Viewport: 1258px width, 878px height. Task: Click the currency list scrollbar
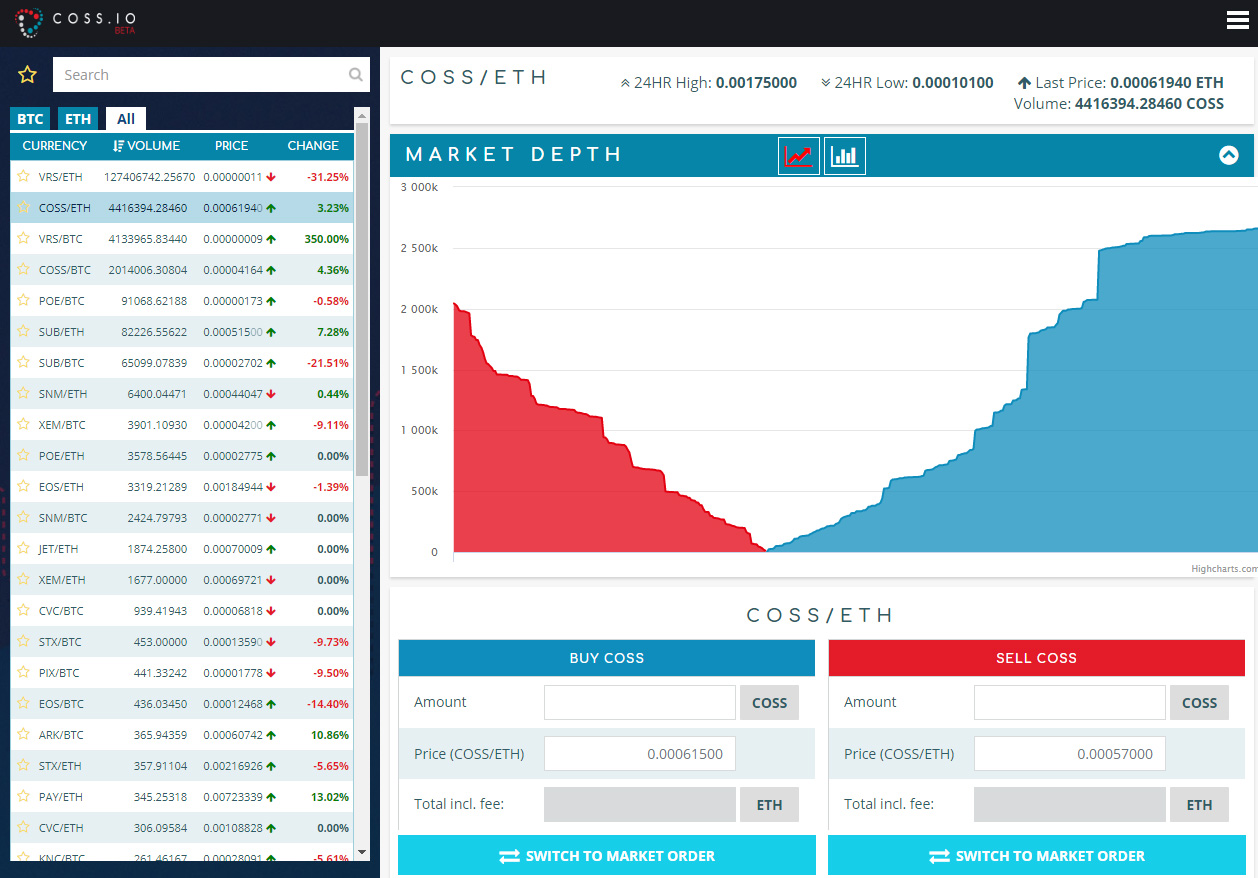tap(362, 300)
